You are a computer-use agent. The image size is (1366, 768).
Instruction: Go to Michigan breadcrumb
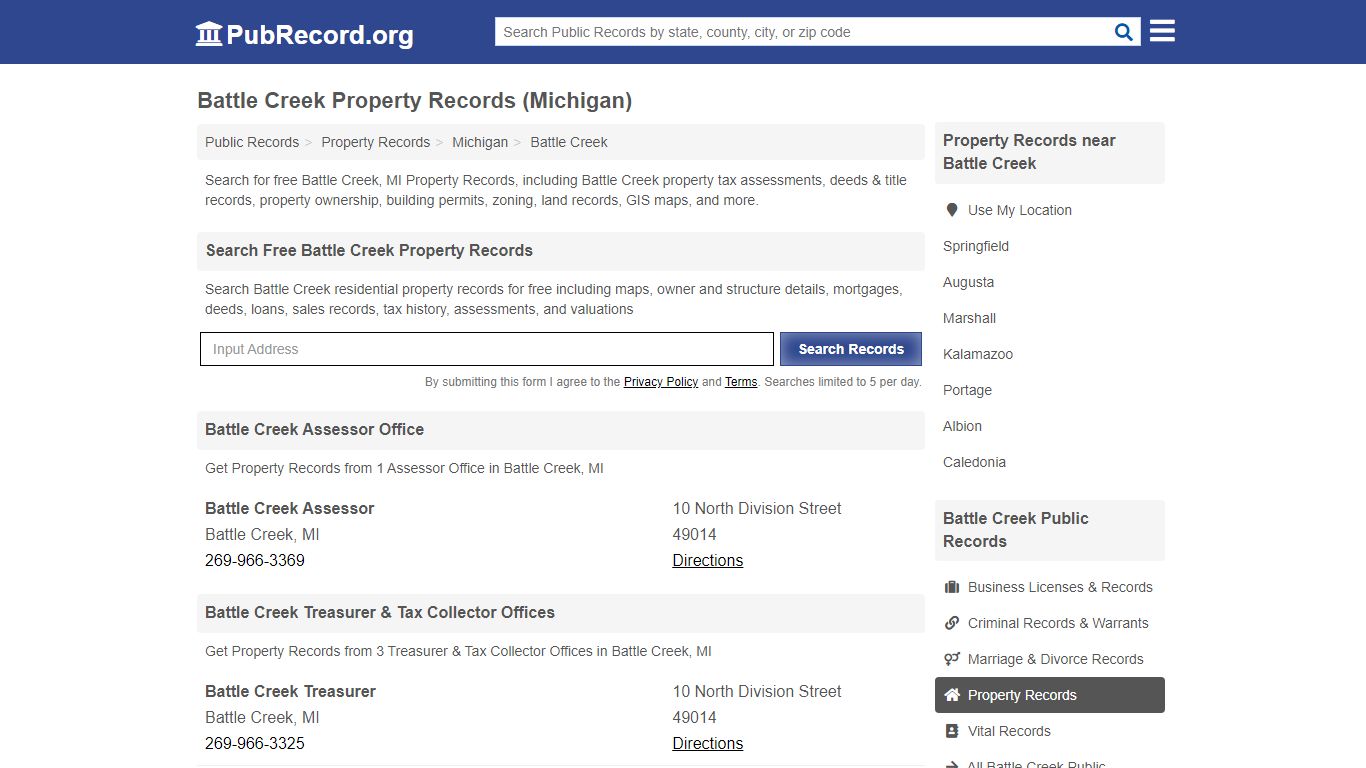[480, 142]
